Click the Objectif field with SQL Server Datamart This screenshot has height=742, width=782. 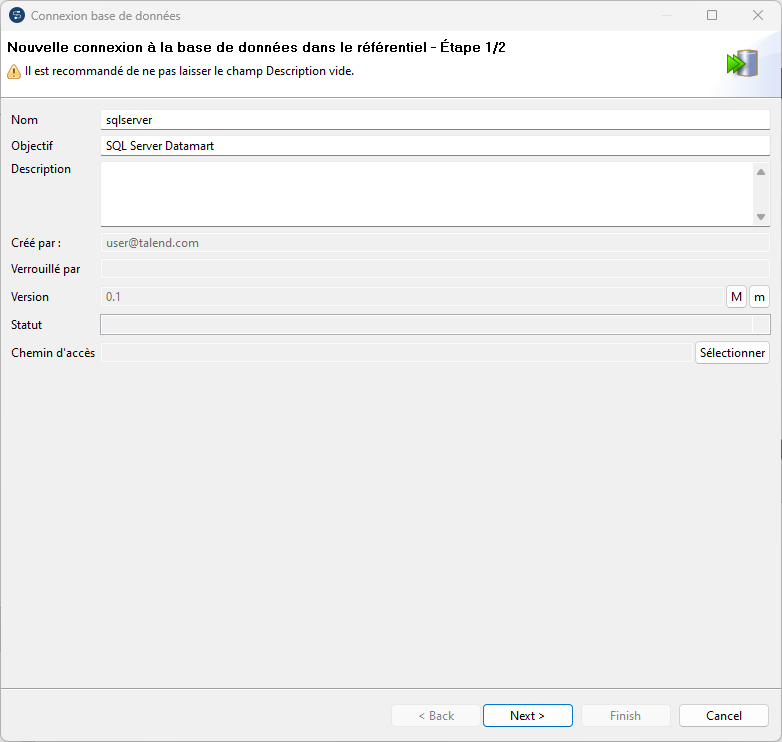pyautogui.click(x=435, y=146)
